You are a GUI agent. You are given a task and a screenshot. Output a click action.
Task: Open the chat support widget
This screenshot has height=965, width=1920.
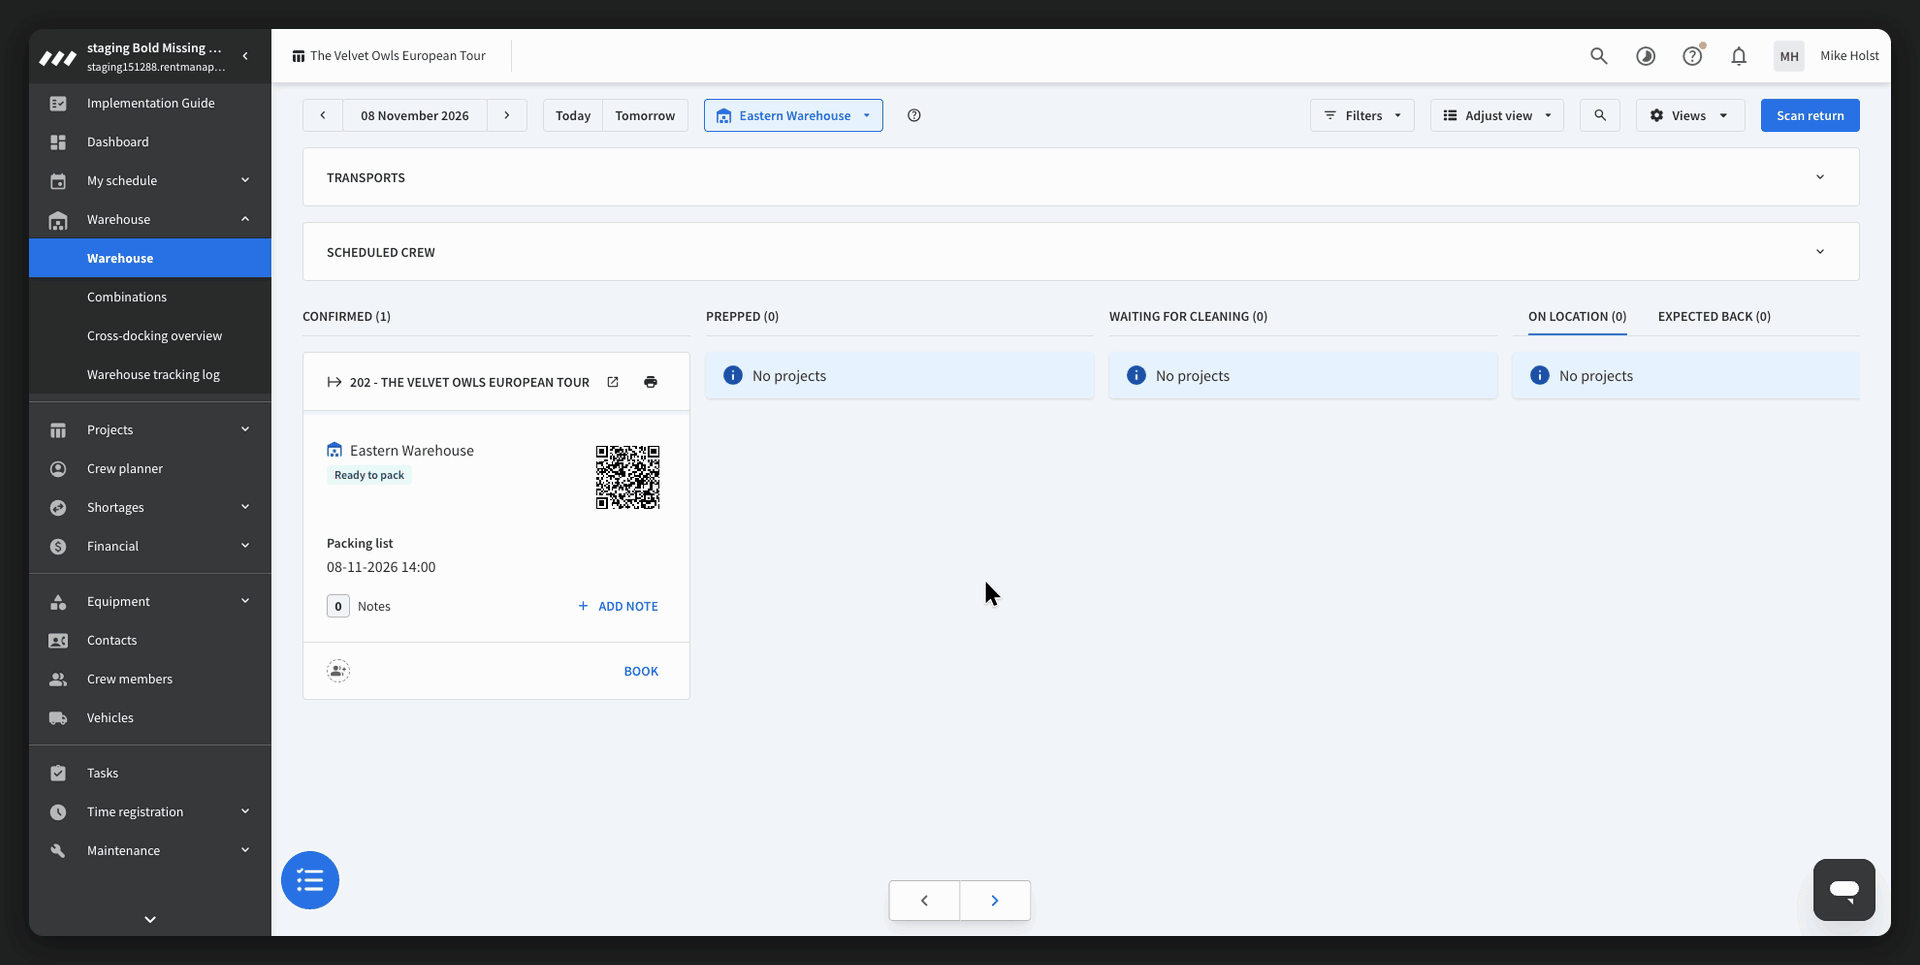point(1844,889)
